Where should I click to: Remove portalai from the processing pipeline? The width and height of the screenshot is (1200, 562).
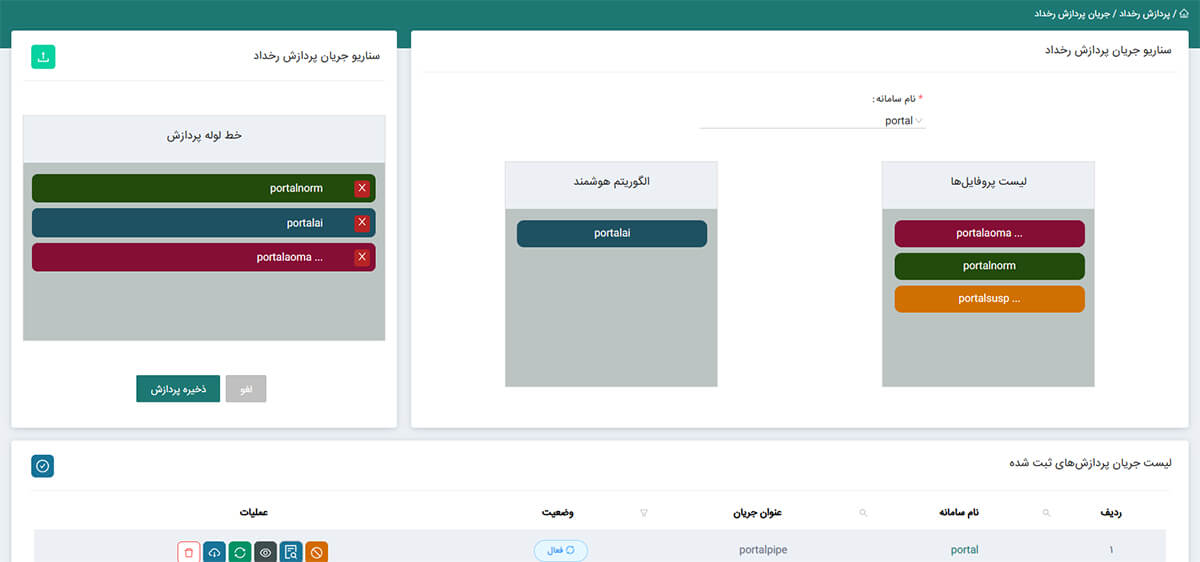[x=362, y=222]
